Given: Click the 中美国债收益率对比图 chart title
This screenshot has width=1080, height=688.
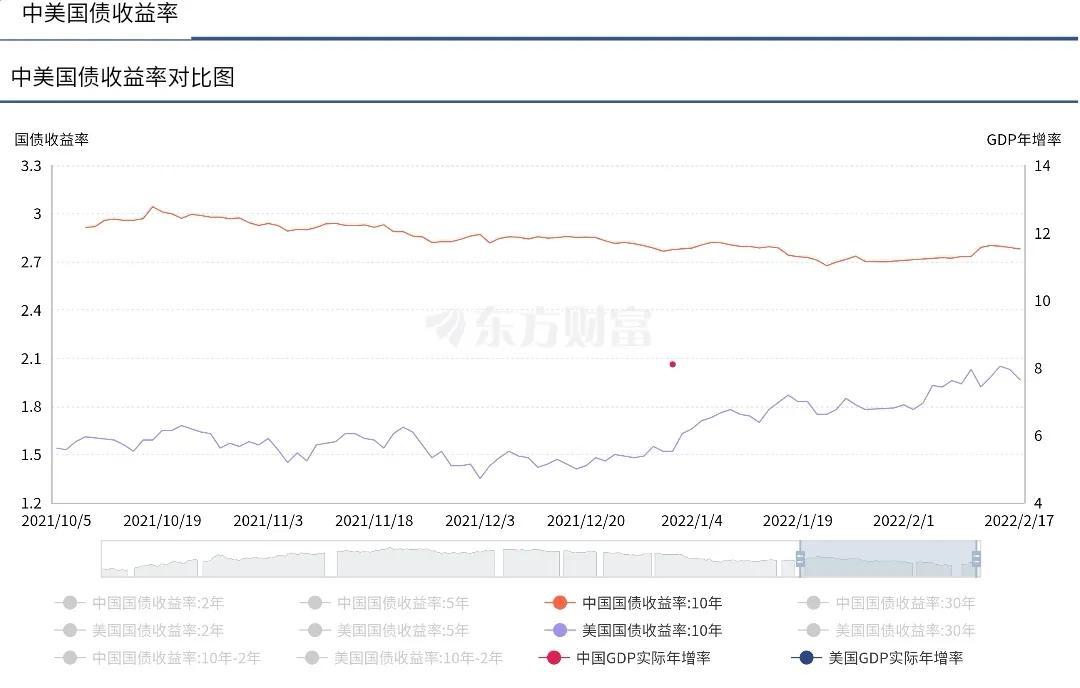Looking at the screenshot, I should [x=122, y=77].
